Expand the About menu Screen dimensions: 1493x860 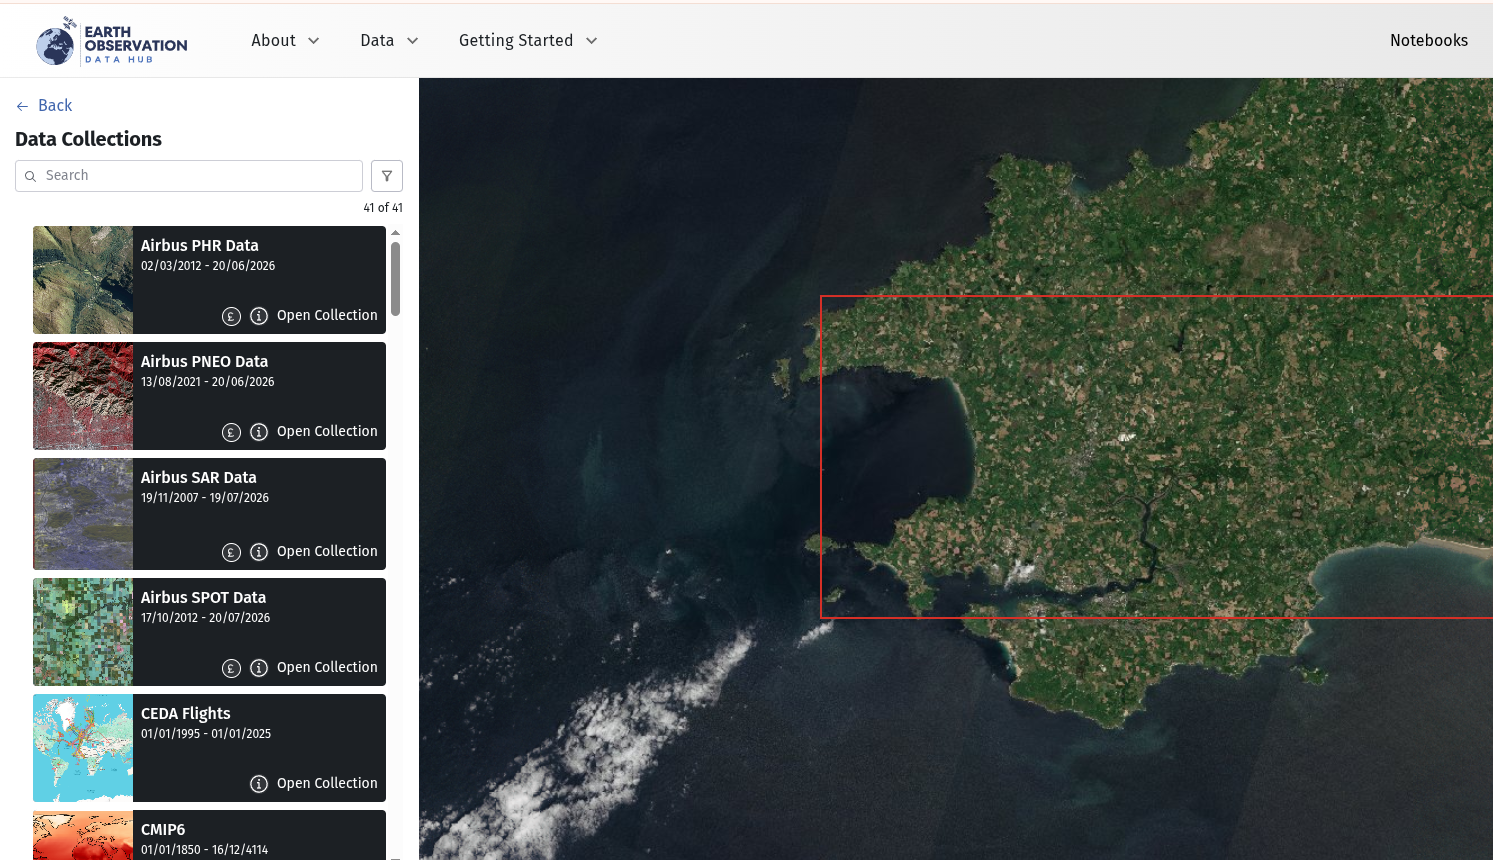(x=285, y=41)
